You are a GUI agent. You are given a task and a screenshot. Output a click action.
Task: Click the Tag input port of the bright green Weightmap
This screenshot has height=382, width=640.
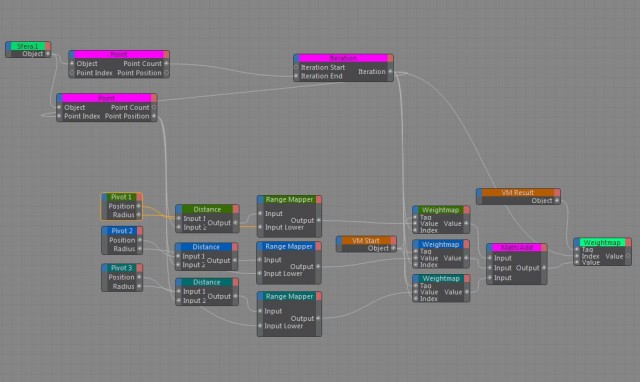(577, 249)
